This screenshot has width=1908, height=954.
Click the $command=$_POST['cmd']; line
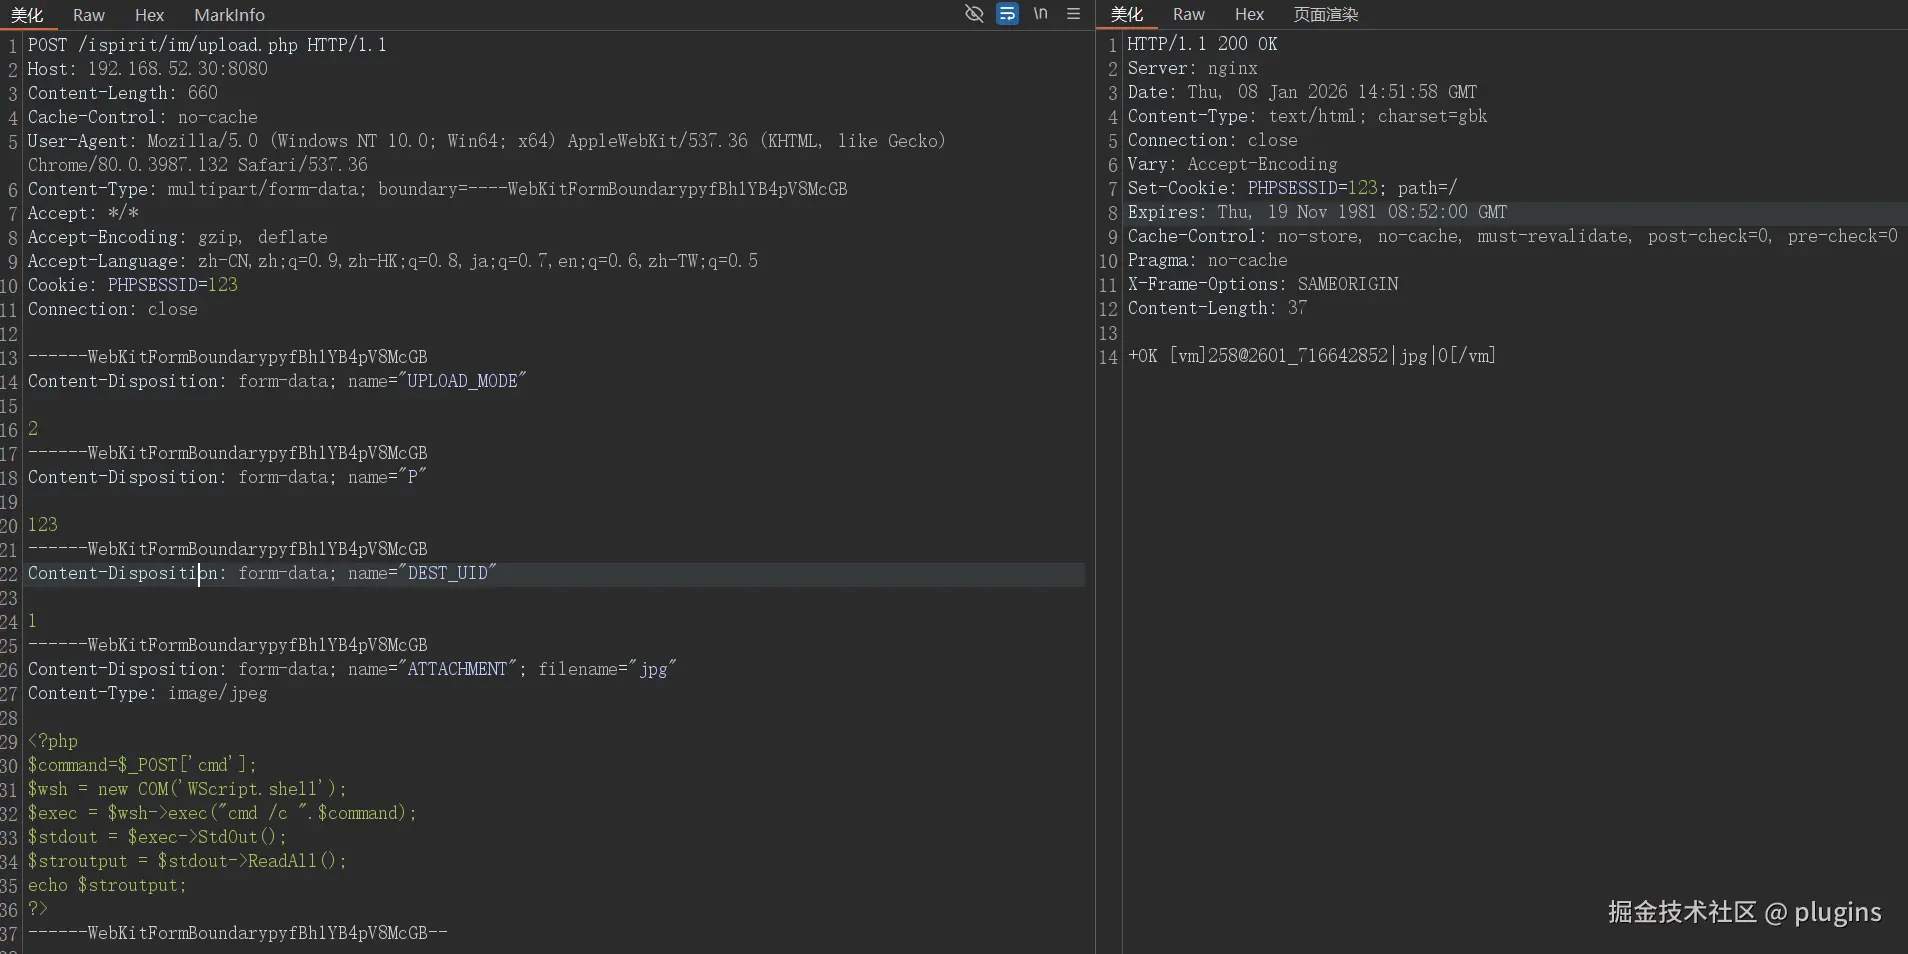pos(142,765)
